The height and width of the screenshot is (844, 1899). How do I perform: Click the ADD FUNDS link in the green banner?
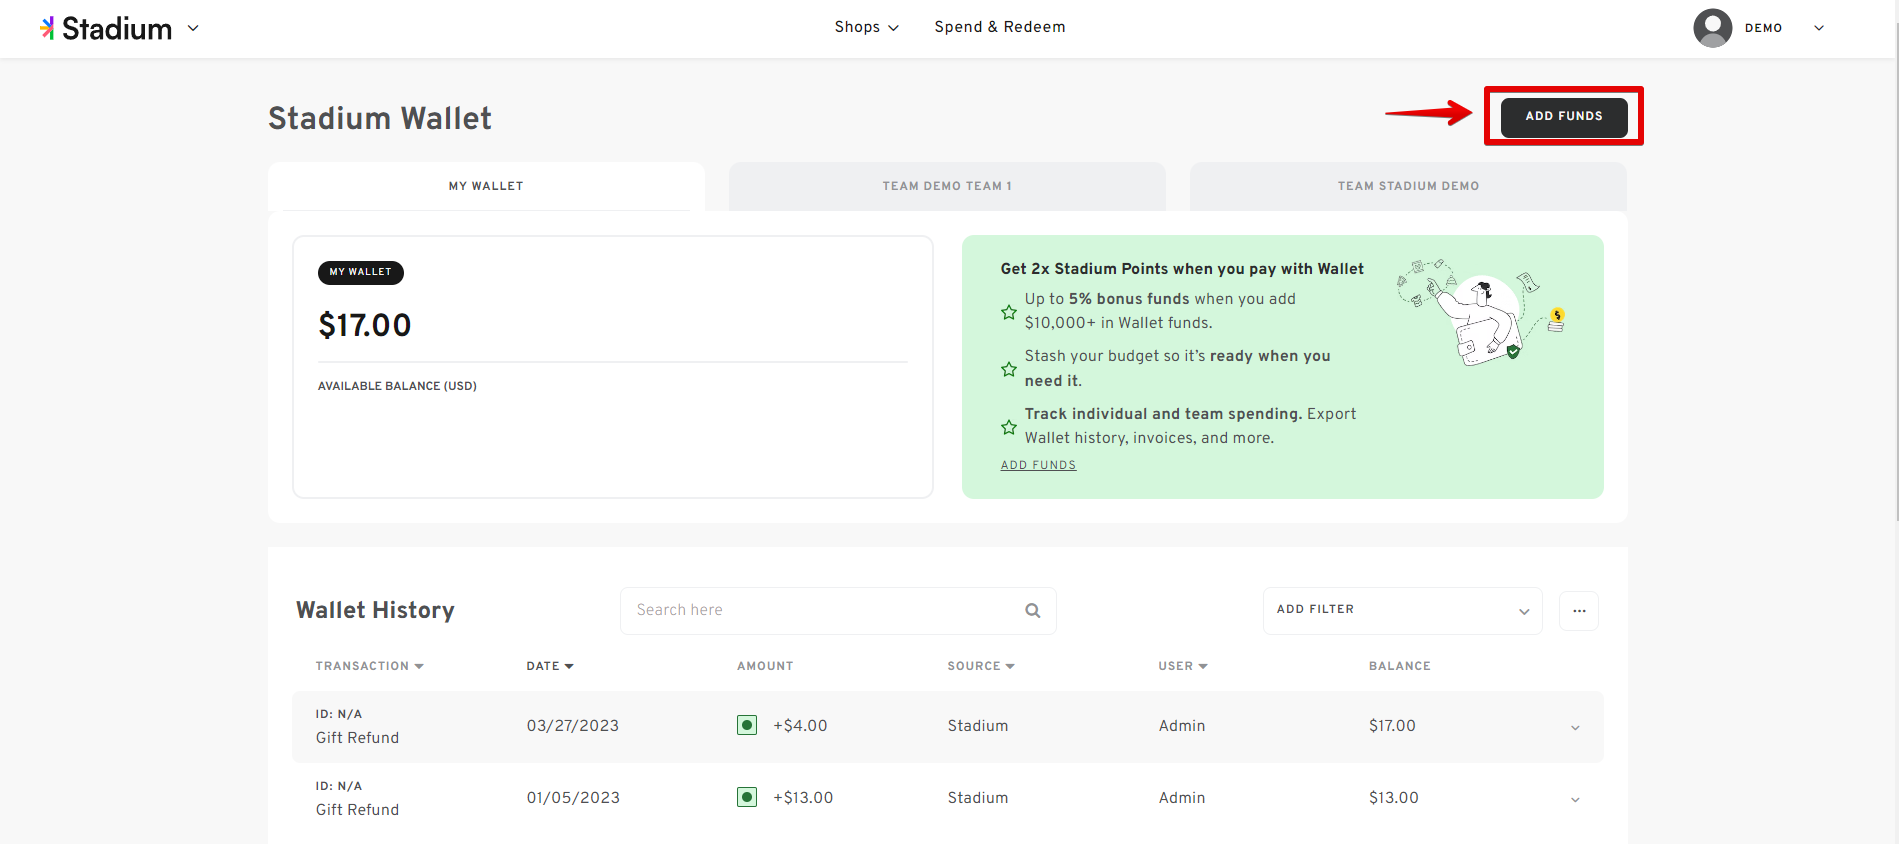coord(1038,465)
